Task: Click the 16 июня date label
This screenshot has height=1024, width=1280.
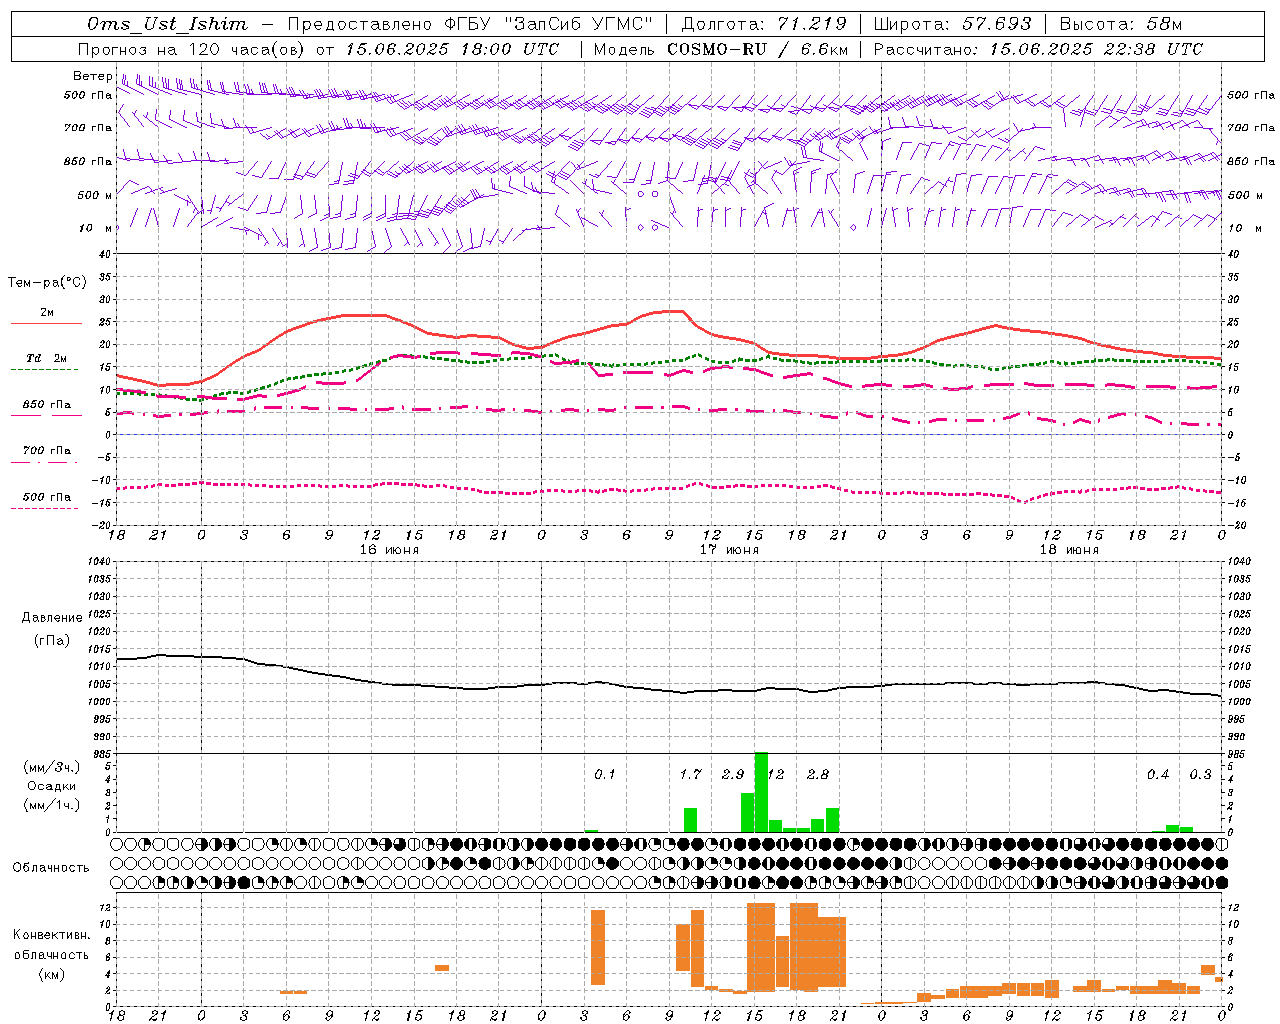Action: [389, 550]
